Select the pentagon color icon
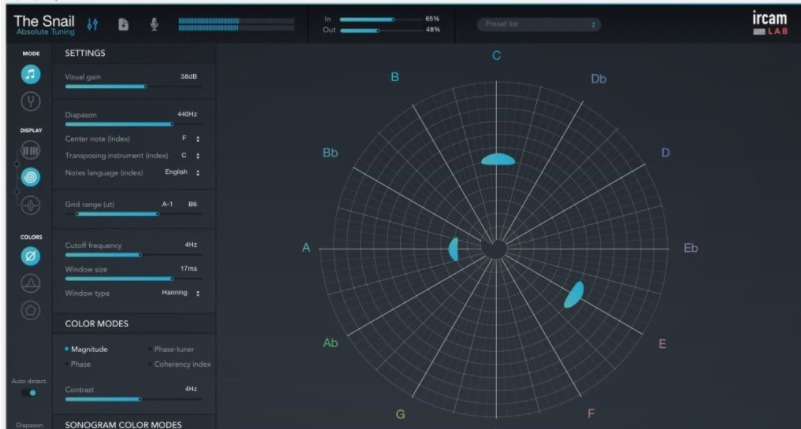 (31, 310)
